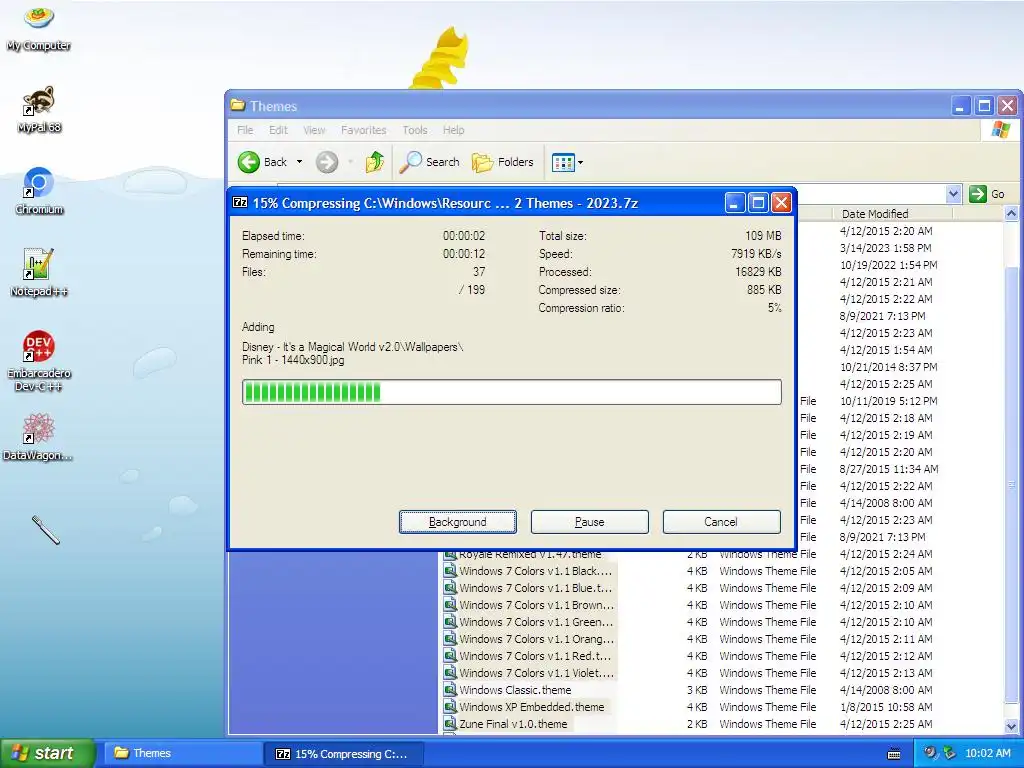Select Windows 7 Colors v1.1 Red theme

point(536,656)
